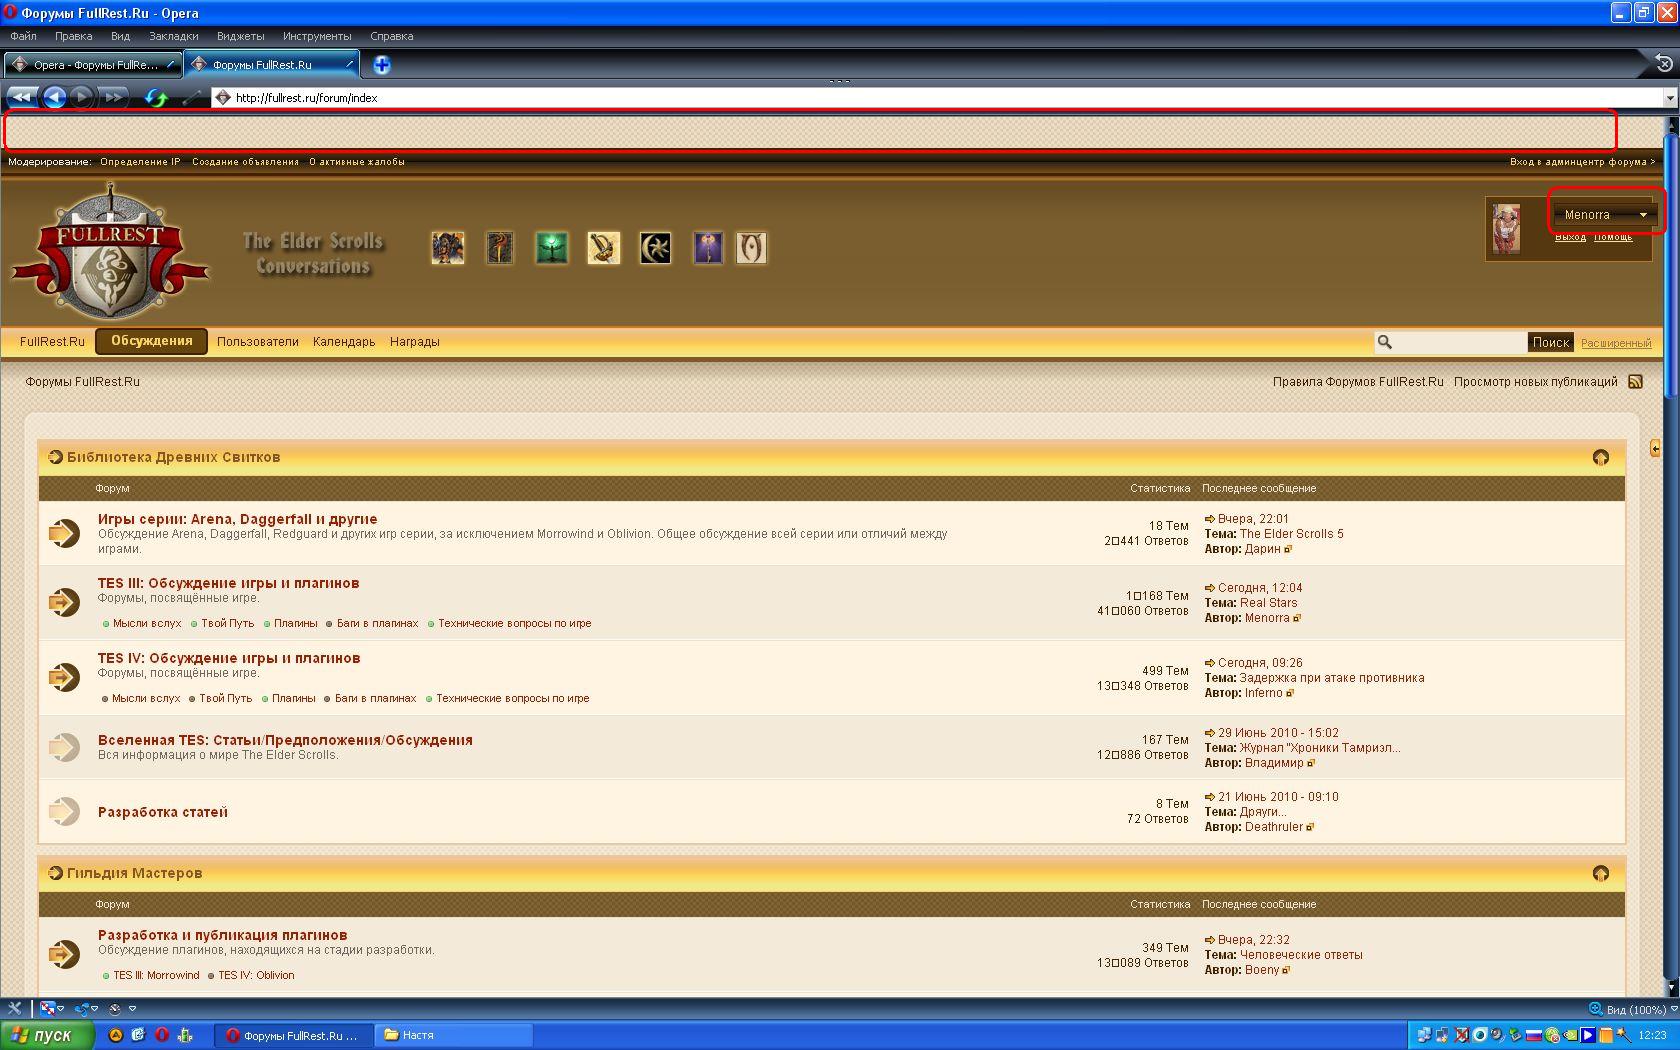Click the magnifier icon in the search box
1680x1050 pixels.
pos(1385,342)
